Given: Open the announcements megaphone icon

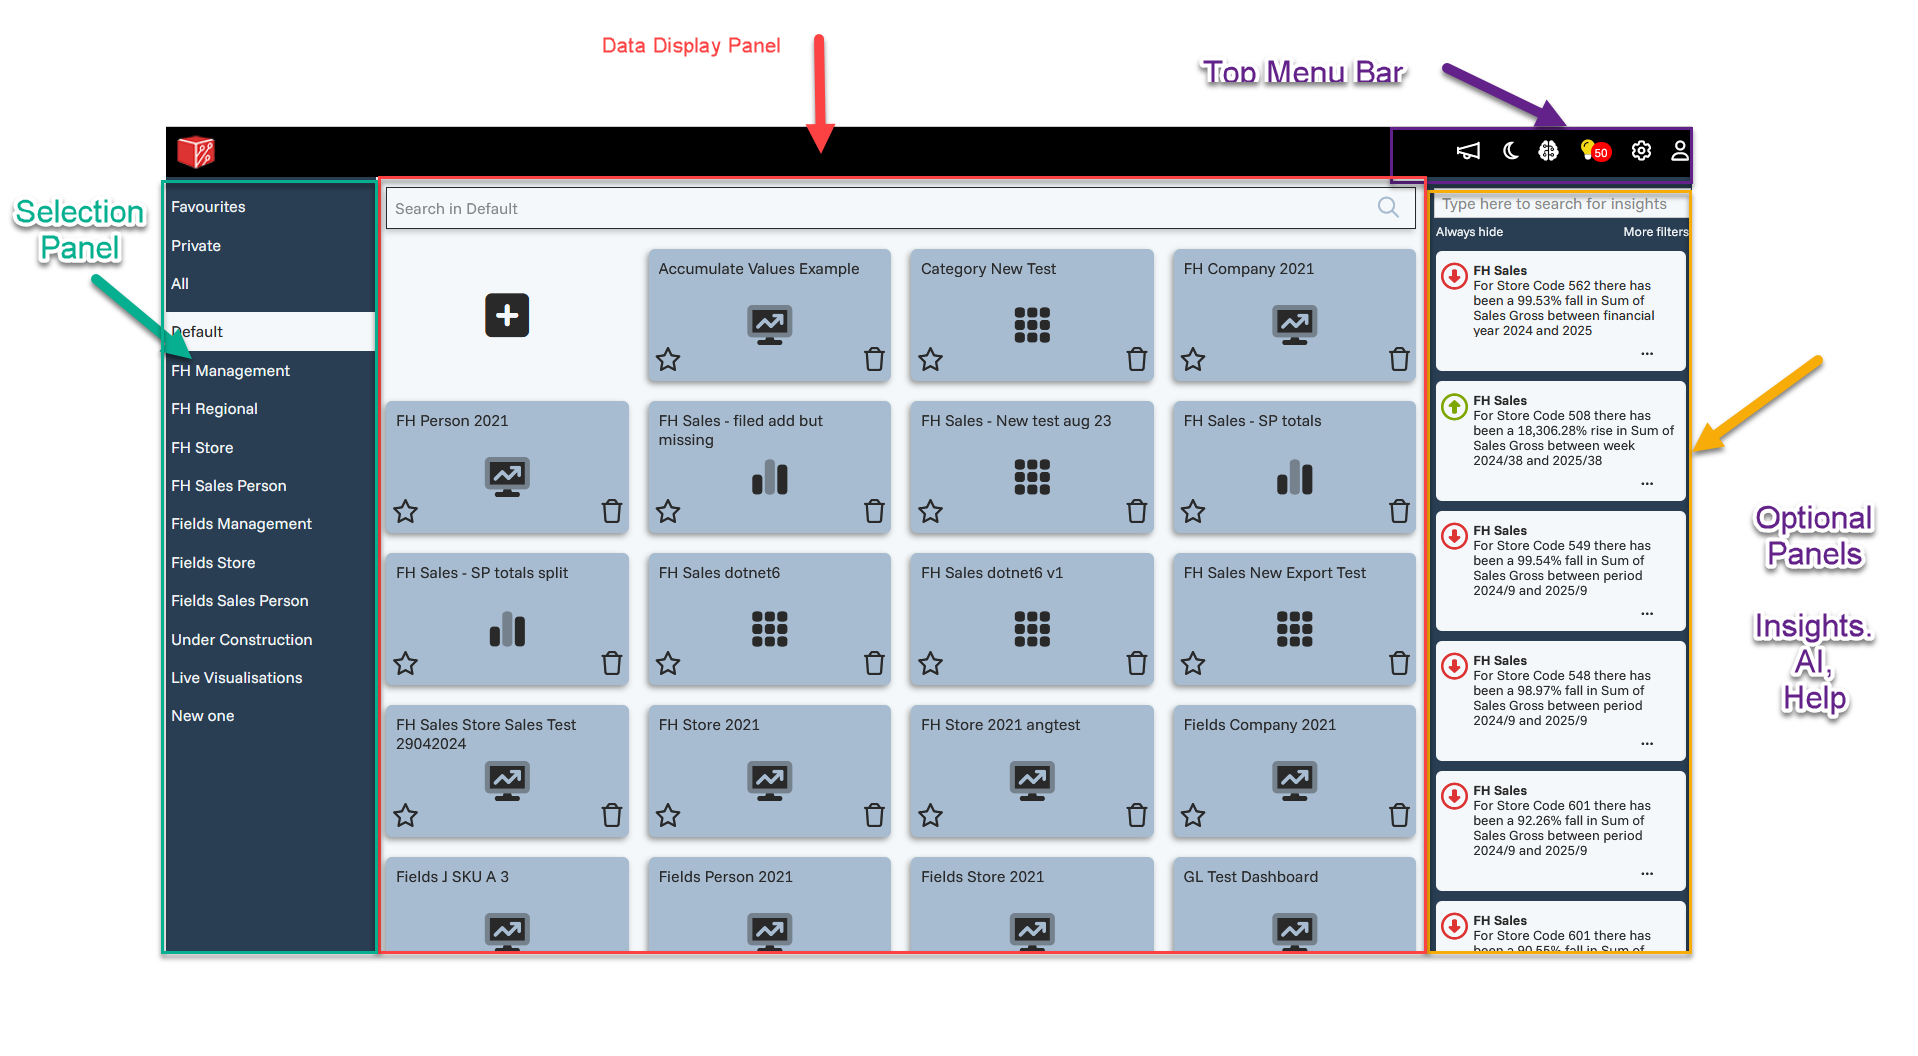Looking at the screenshot, I should (x=1468, y=151).
